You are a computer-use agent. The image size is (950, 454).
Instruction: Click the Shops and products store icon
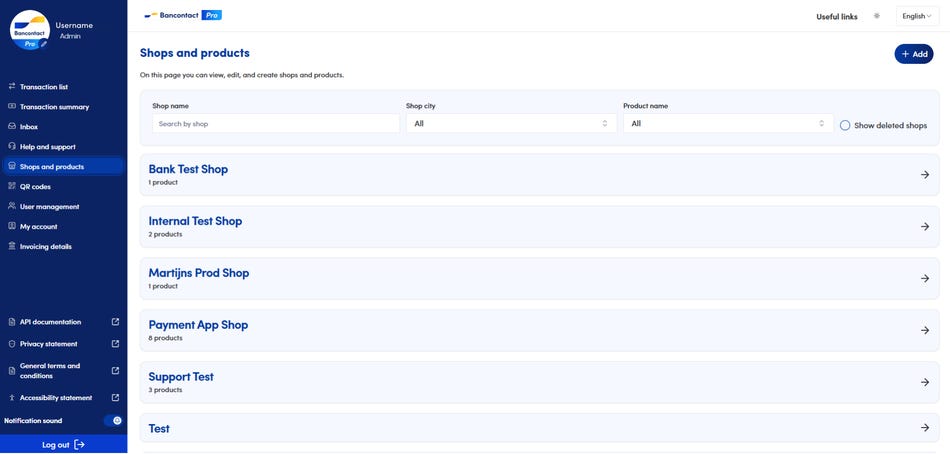pos(12,167)
